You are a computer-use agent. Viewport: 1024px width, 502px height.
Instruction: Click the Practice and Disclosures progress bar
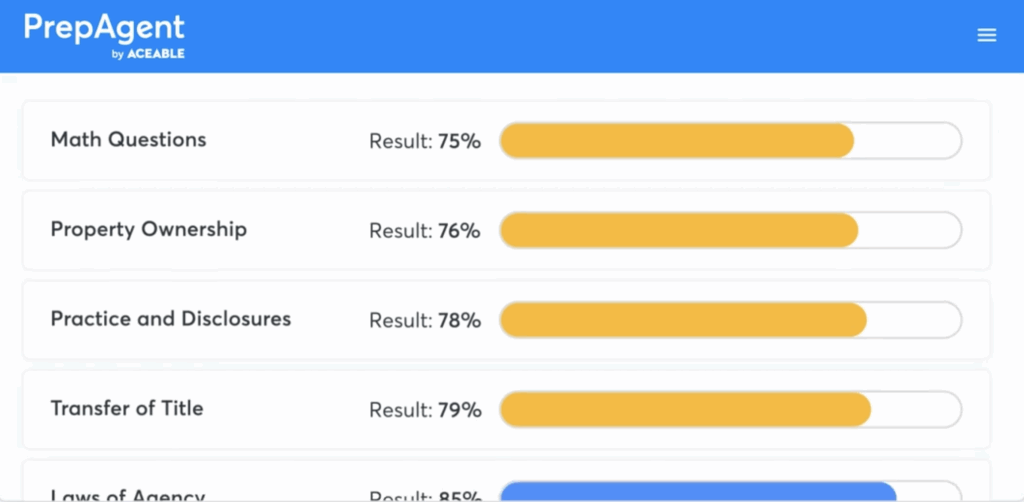[682, 320]
